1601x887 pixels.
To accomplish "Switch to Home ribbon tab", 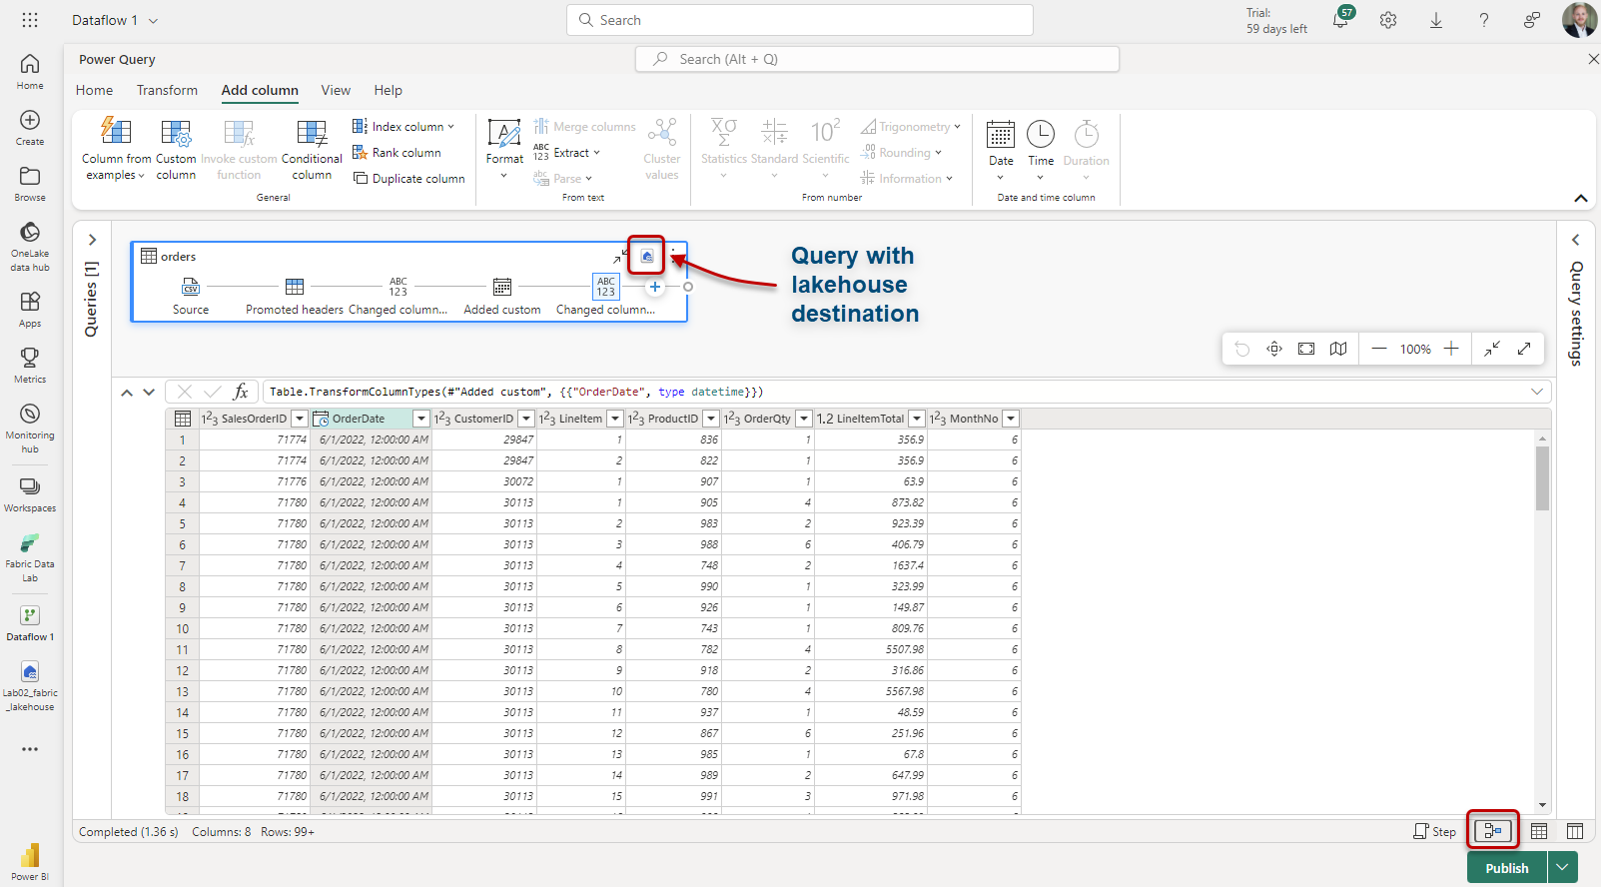I will (94, 90).
